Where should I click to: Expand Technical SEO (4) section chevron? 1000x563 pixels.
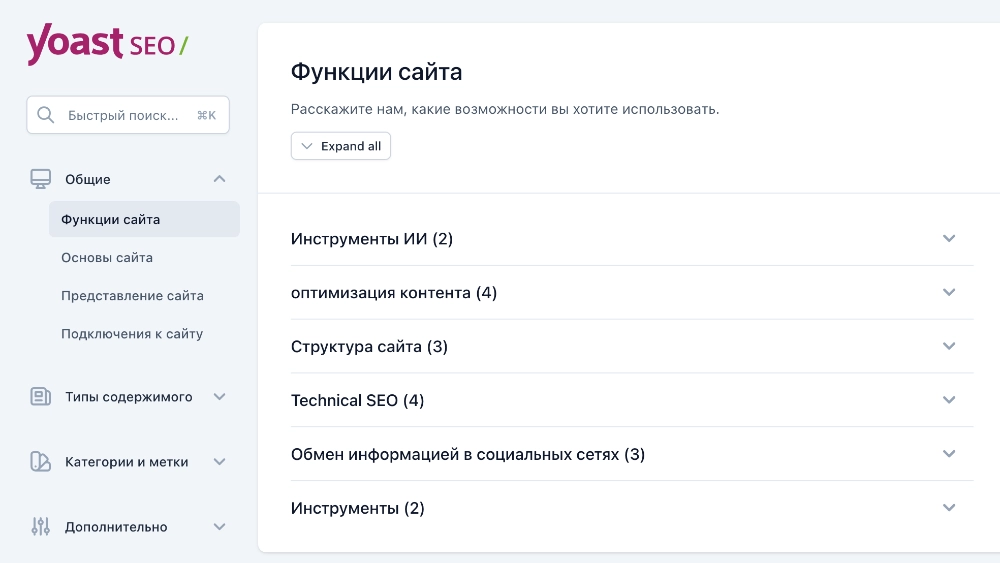click(949, 400)
